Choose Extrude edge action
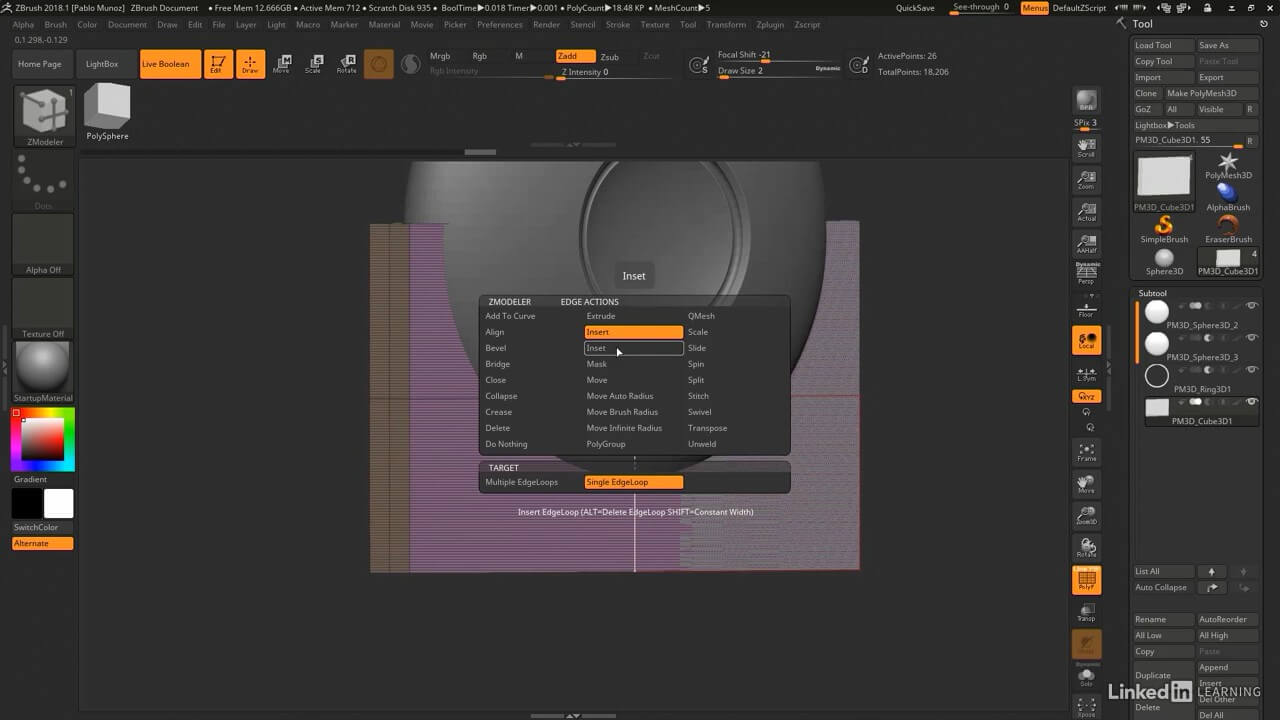 pyautogui.click(x=633, y=316)
